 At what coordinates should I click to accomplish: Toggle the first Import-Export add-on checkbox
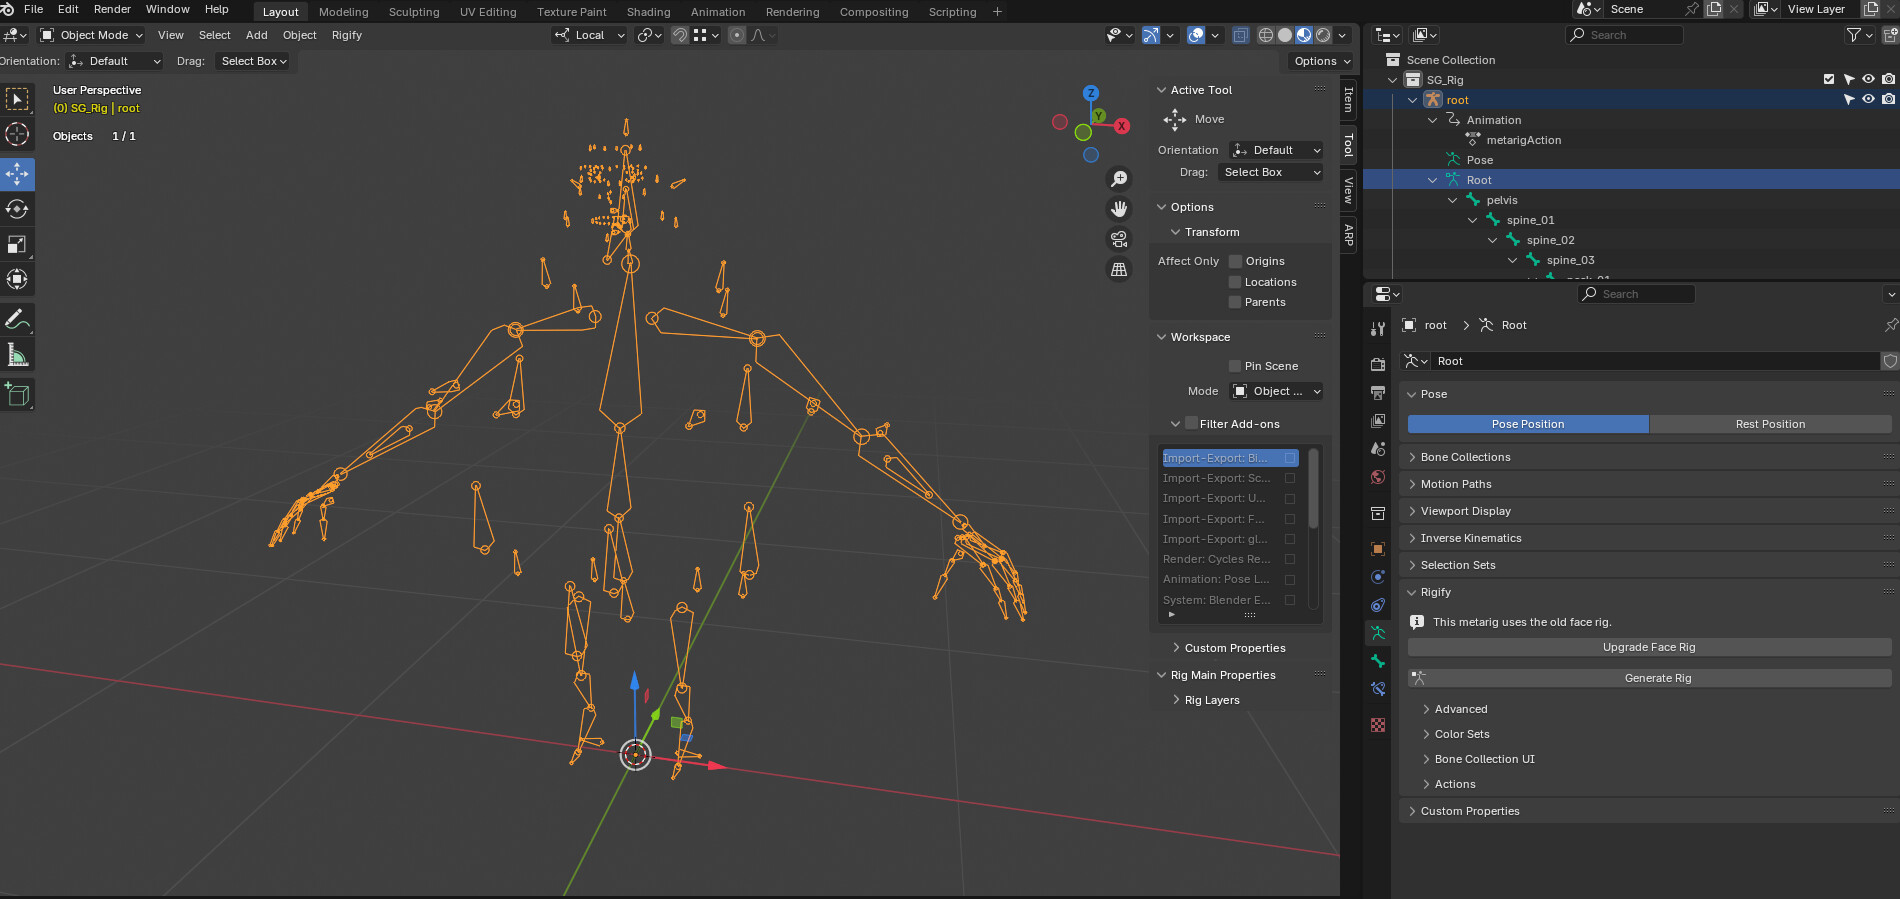click(x=1290, y=458)
